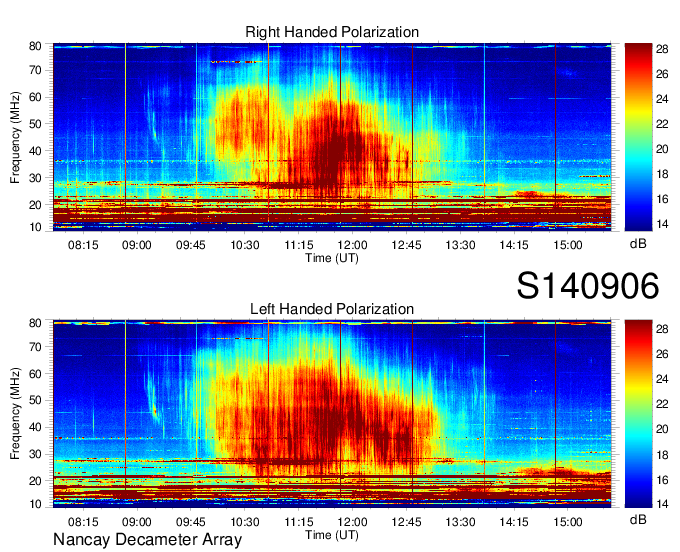Click the dark blue end of the bottom colorbar

(638, 501)
